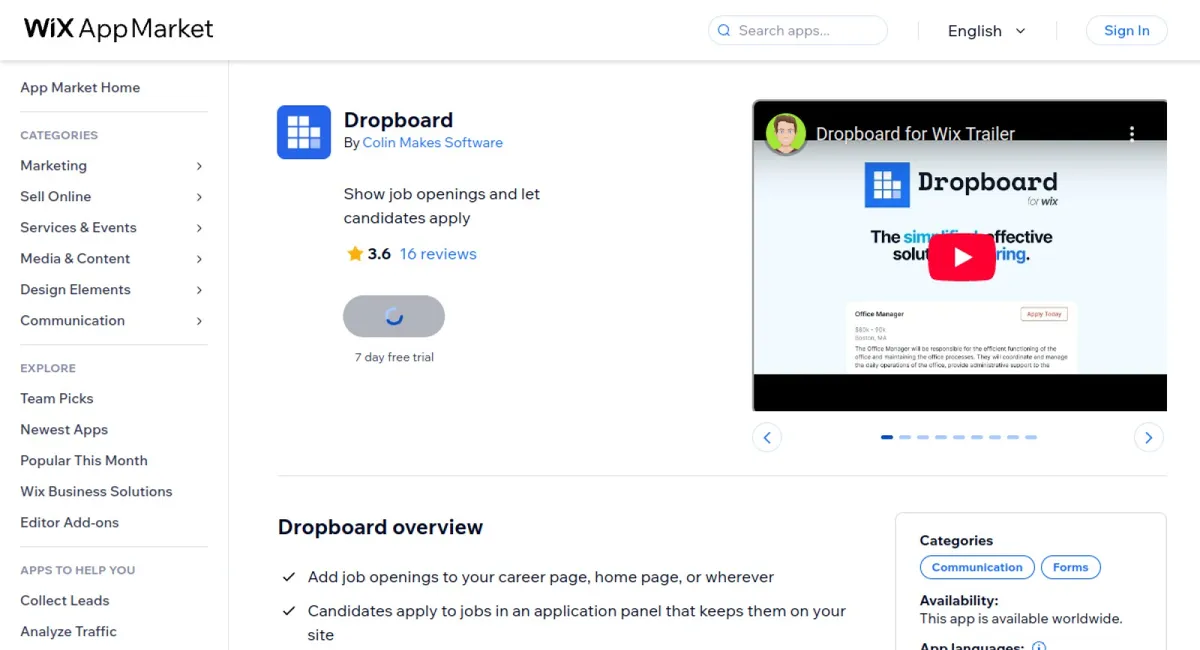Click the search magnifier icon
The image size is (1200, 650).
724,31
